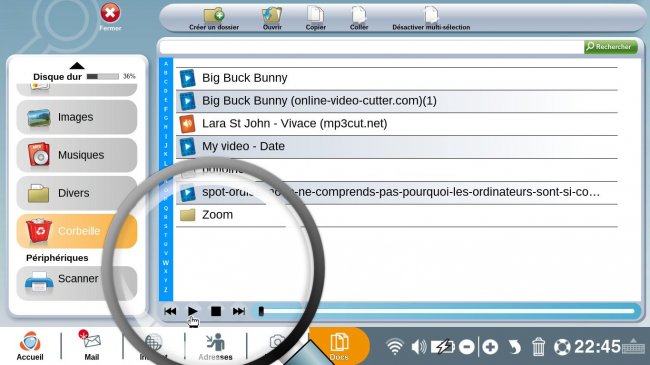This screenshot has width=650, height=365.
Task: Jump to letter A in alphabet index
Action: (x=166, y=64)
